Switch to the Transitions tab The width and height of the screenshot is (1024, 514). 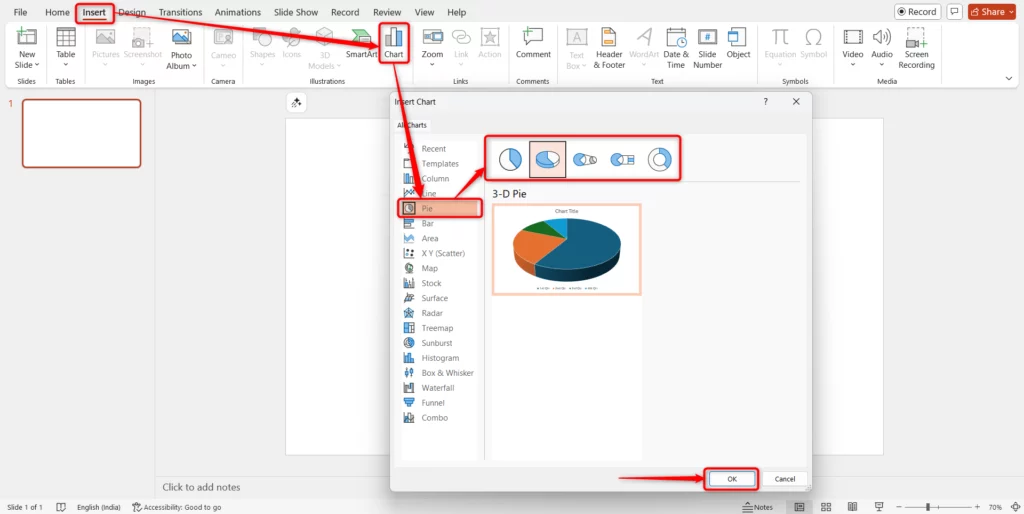pyautogui.click(x=180, y=12)
